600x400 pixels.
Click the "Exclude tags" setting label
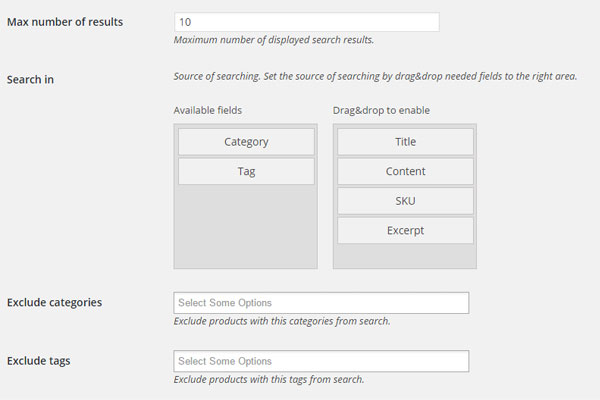pos(39,361)
